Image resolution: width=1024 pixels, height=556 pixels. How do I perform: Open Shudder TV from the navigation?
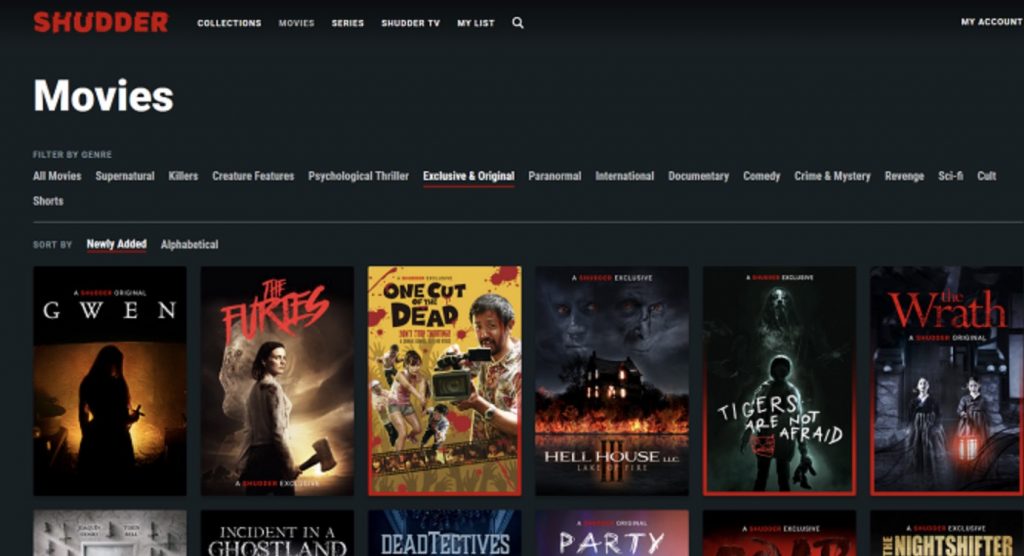pyautogui.click(x=410, y=23)
